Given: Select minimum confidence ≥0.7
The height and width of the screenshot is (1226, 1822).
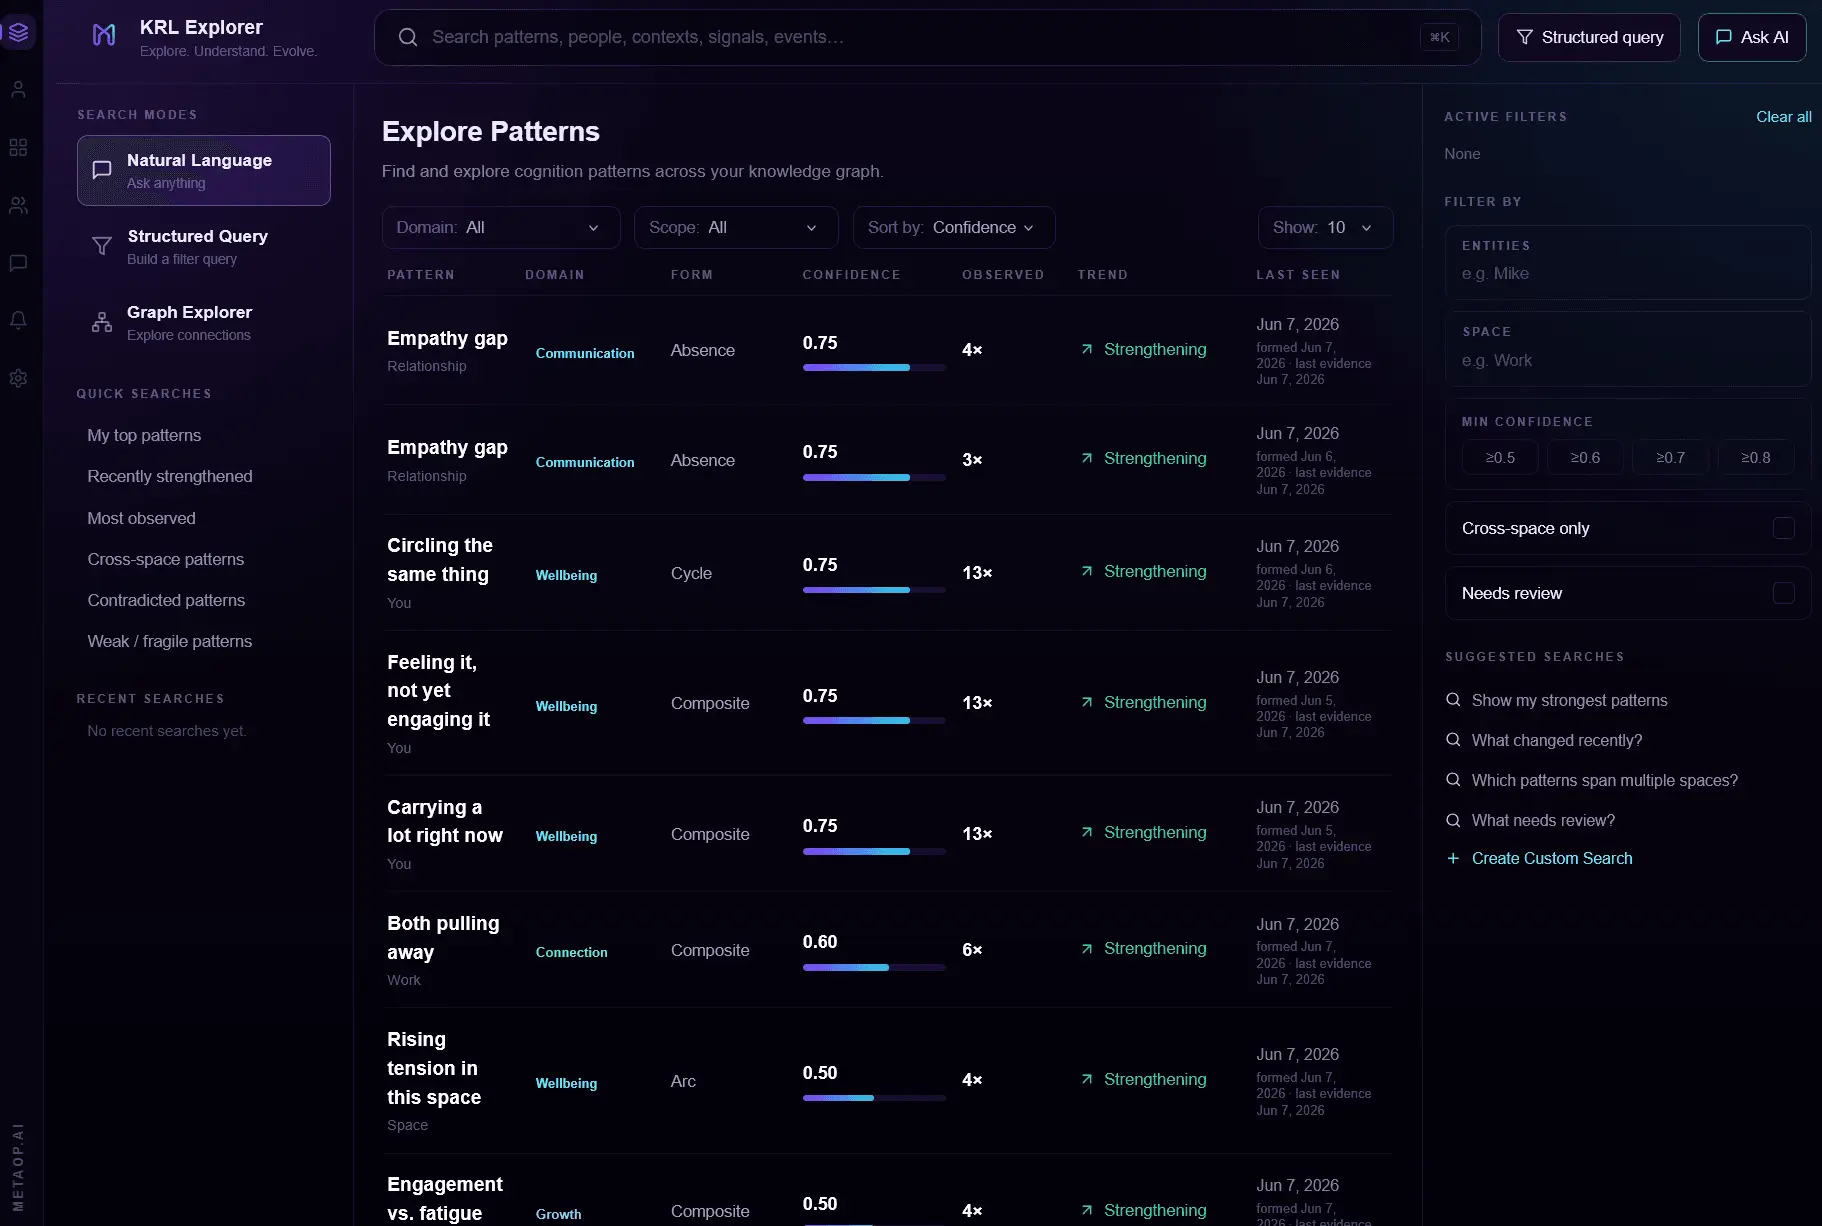Looking at the screenshot, I should pos(1670,457).
